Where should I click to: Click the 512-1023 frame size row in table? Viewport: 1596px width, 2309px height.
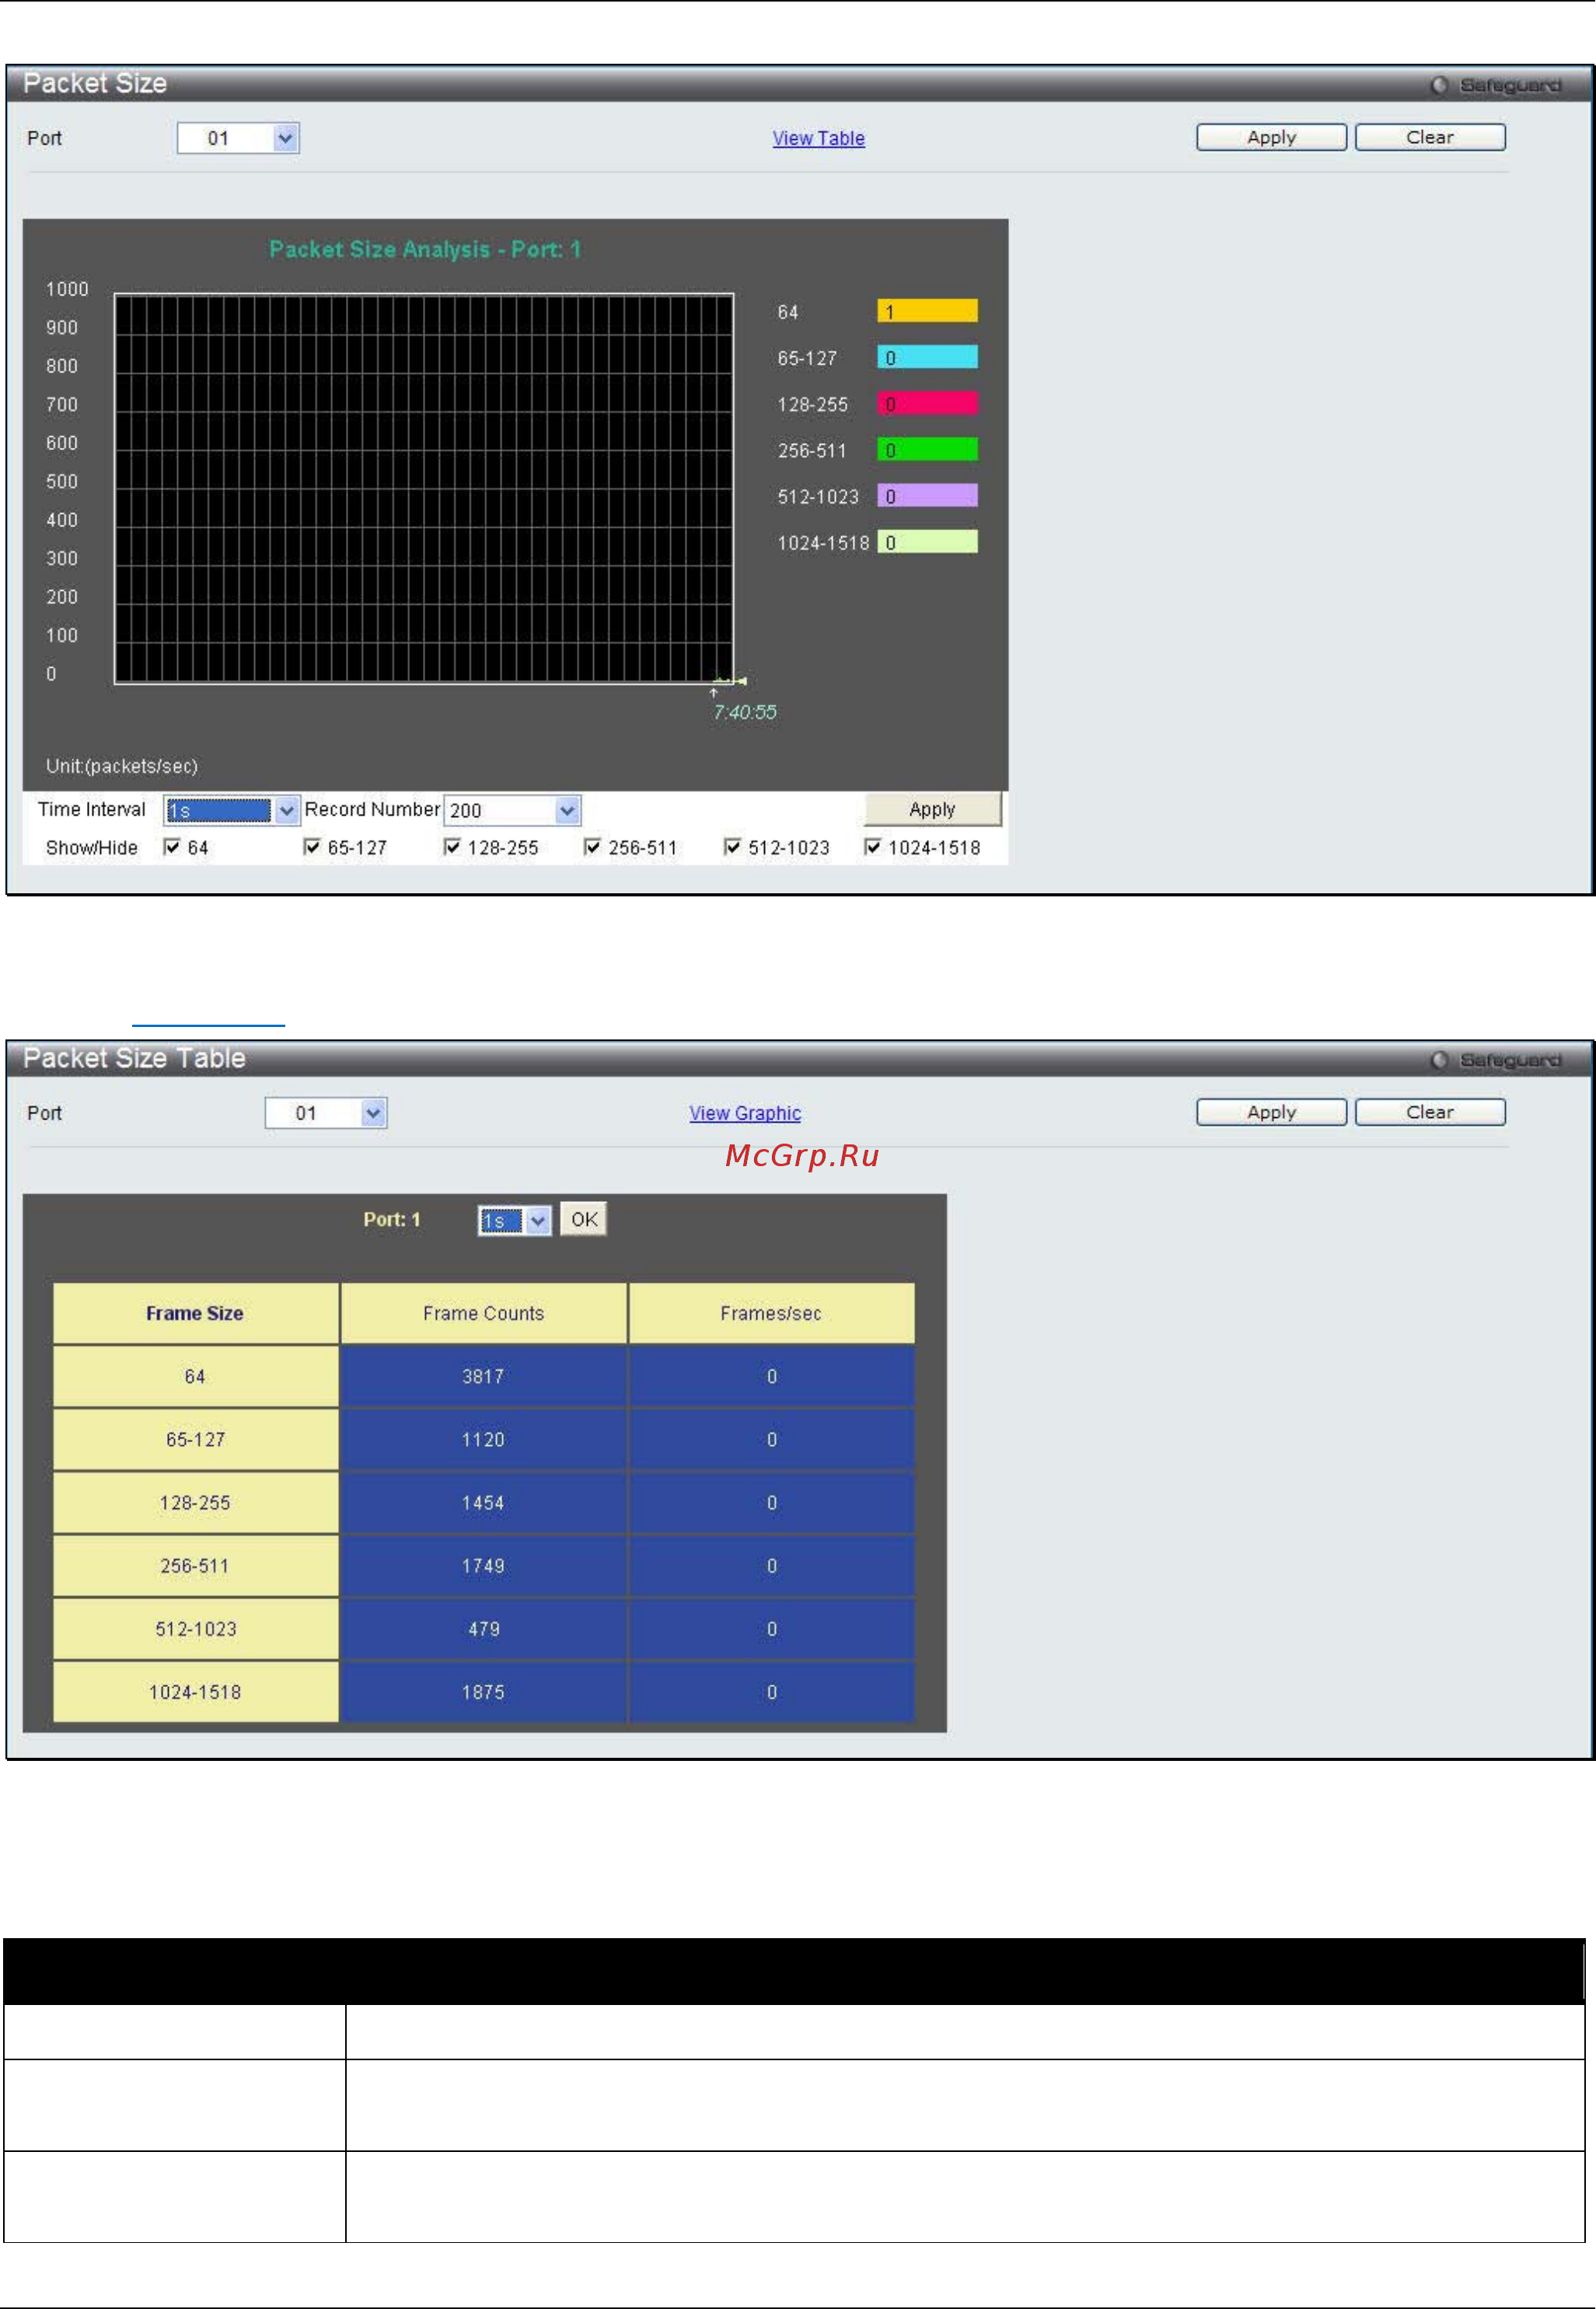point(195,1629)
